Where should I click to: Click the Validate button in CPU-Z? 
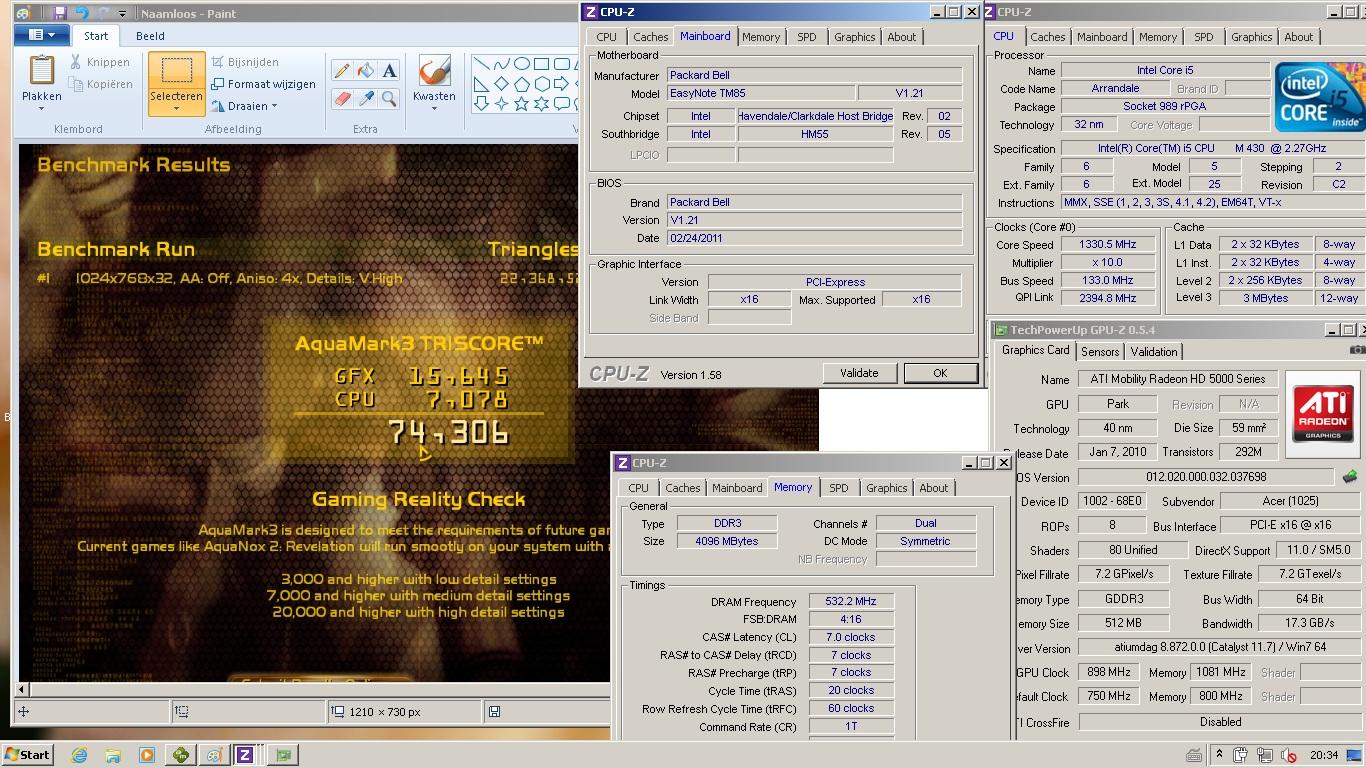pos(859,373)
